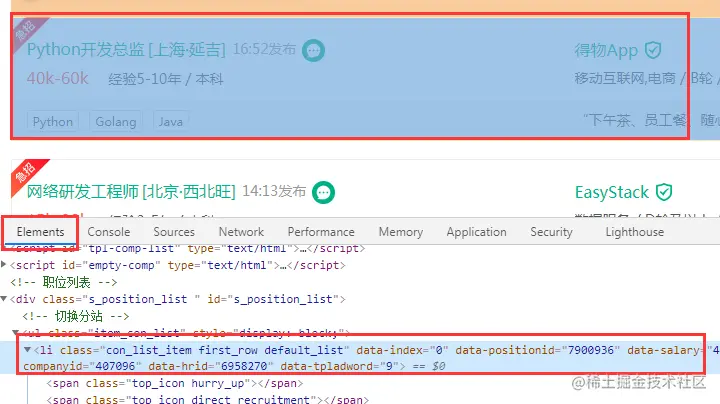This screenshot has height=404, width=720.
Task: Switch to the Lighthouse tab
Action: pyautogui.click(x=635, y=232)
